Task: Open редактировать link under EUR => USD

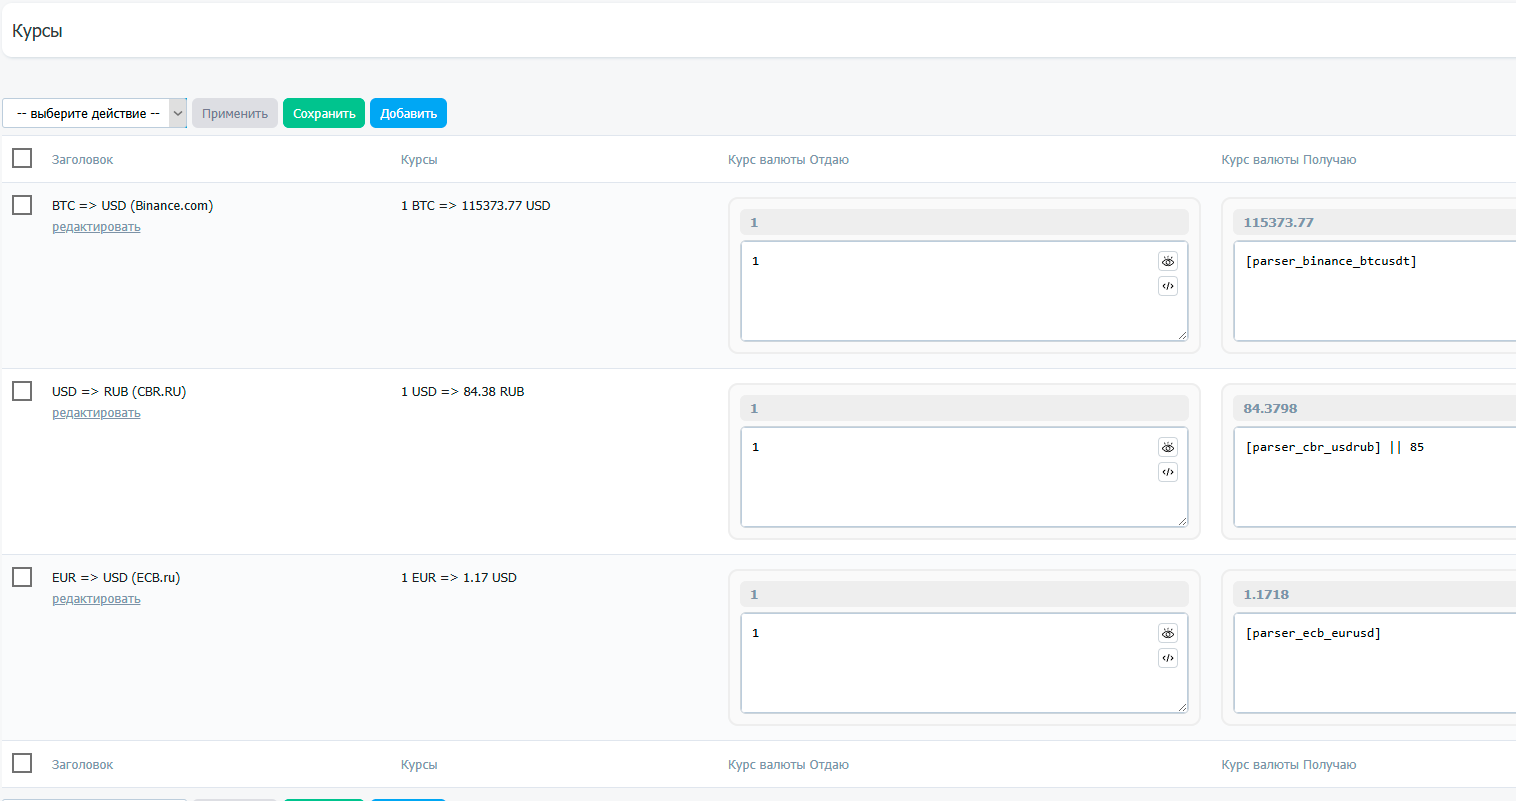Action: click(96, 599)
